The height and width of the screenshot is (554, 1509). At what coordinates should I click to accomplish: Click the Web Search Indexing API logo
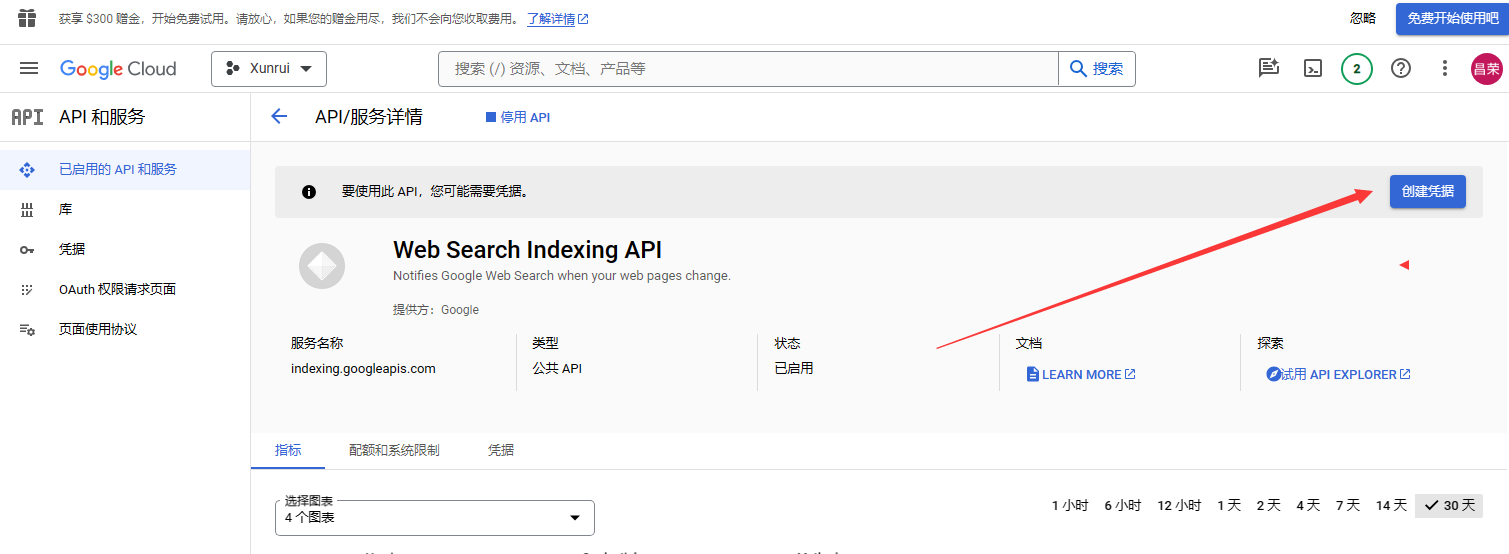(x=322, y=266)
